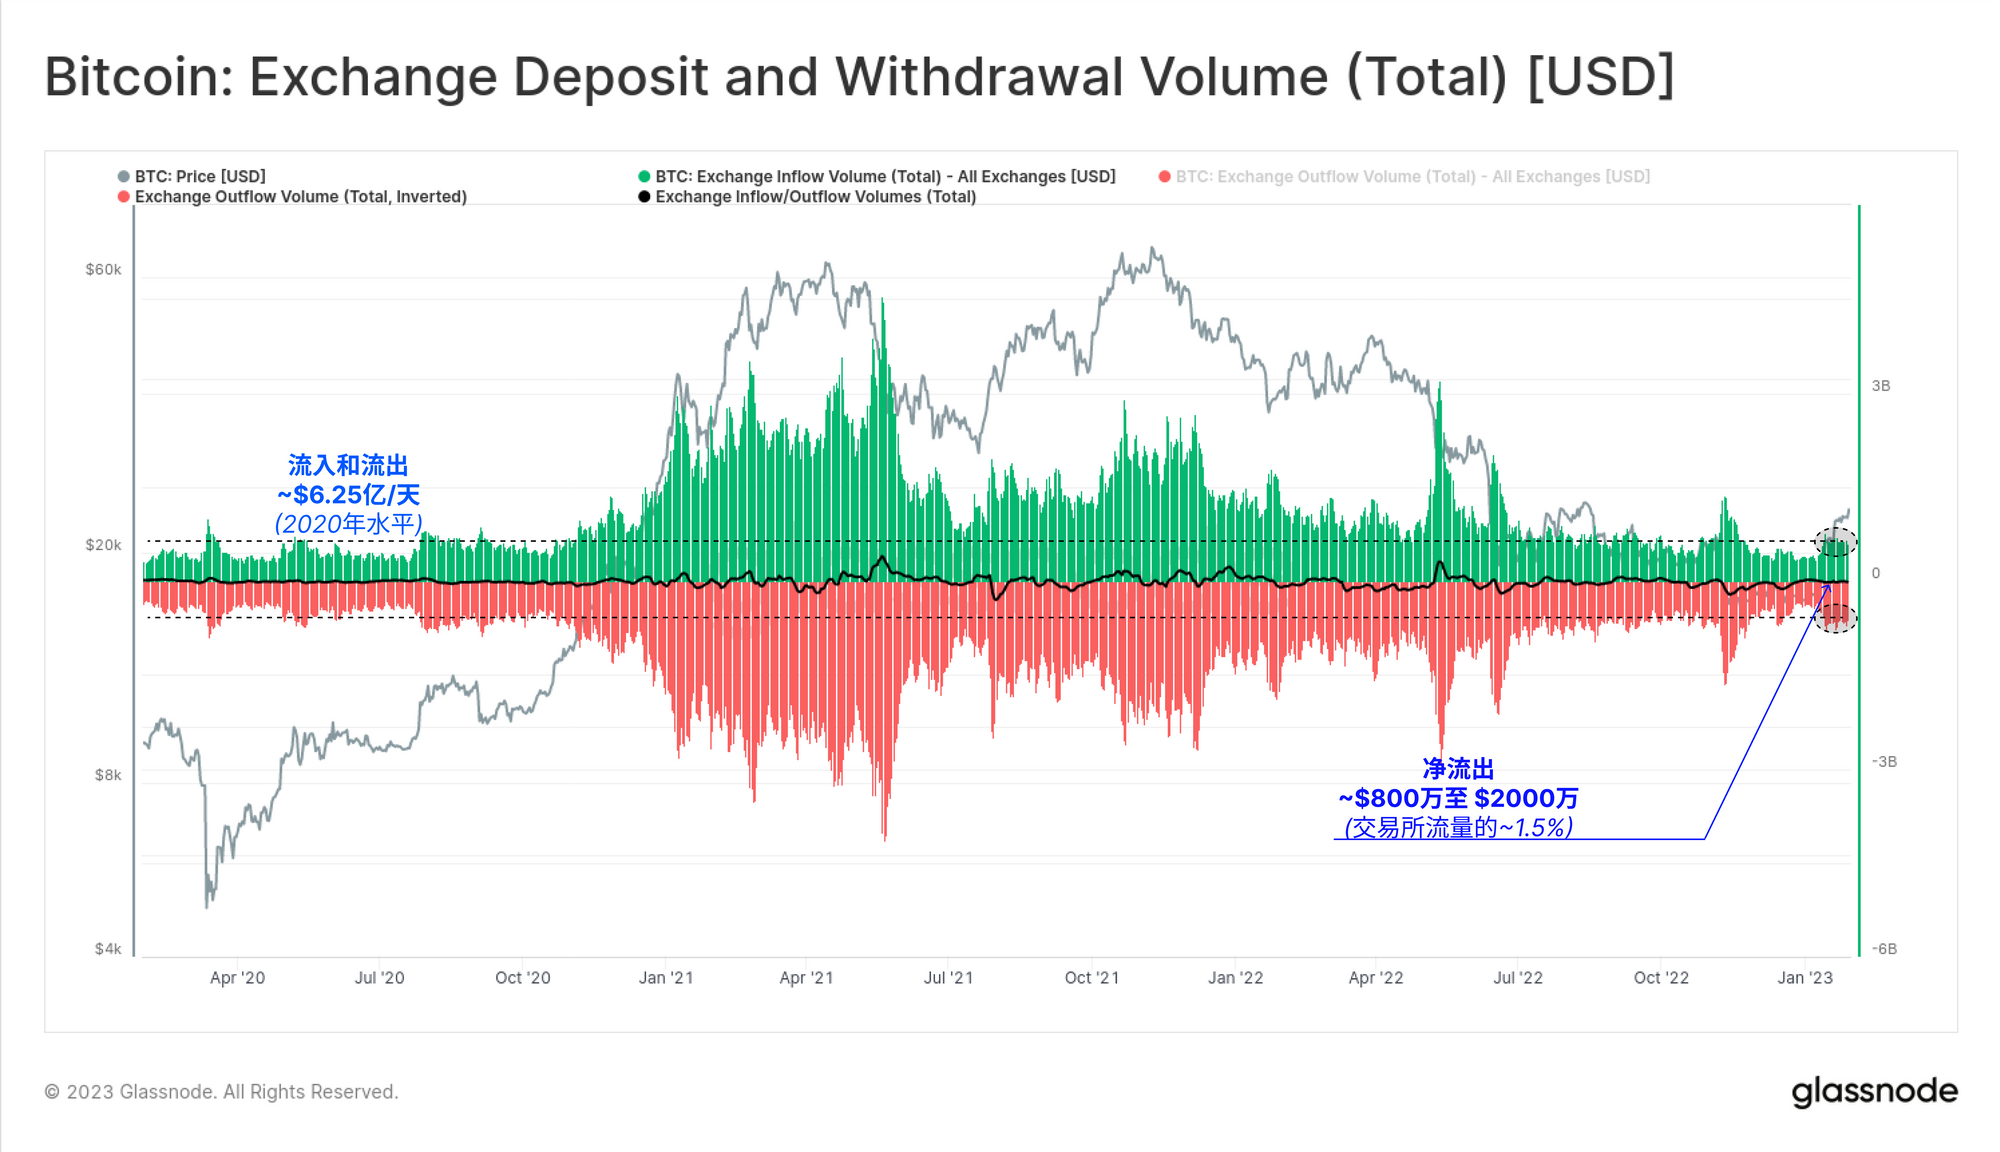Image resolution: width=2000 pixels, height=1152 pixels.
Task: Toggle Exchange Outflow Volume (Total, Inverted) legend
Action: coord(300,197)
